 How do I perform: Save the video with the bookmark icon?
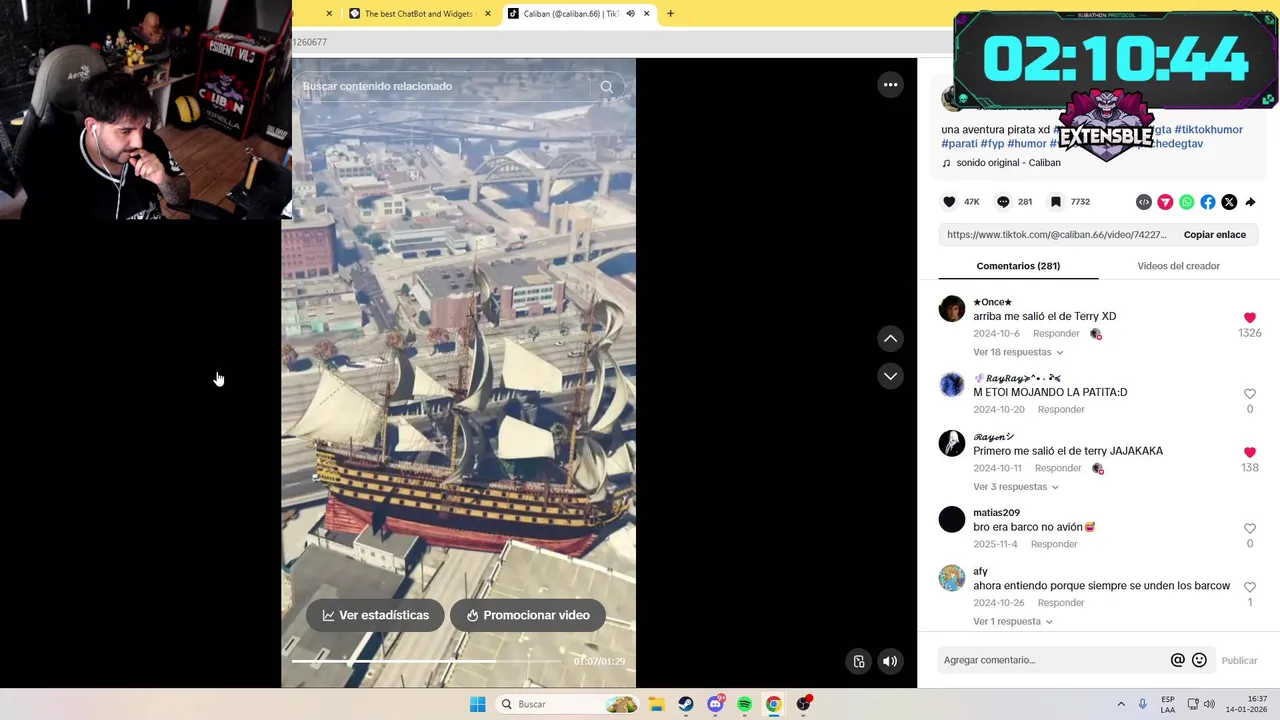[1056, 202]
